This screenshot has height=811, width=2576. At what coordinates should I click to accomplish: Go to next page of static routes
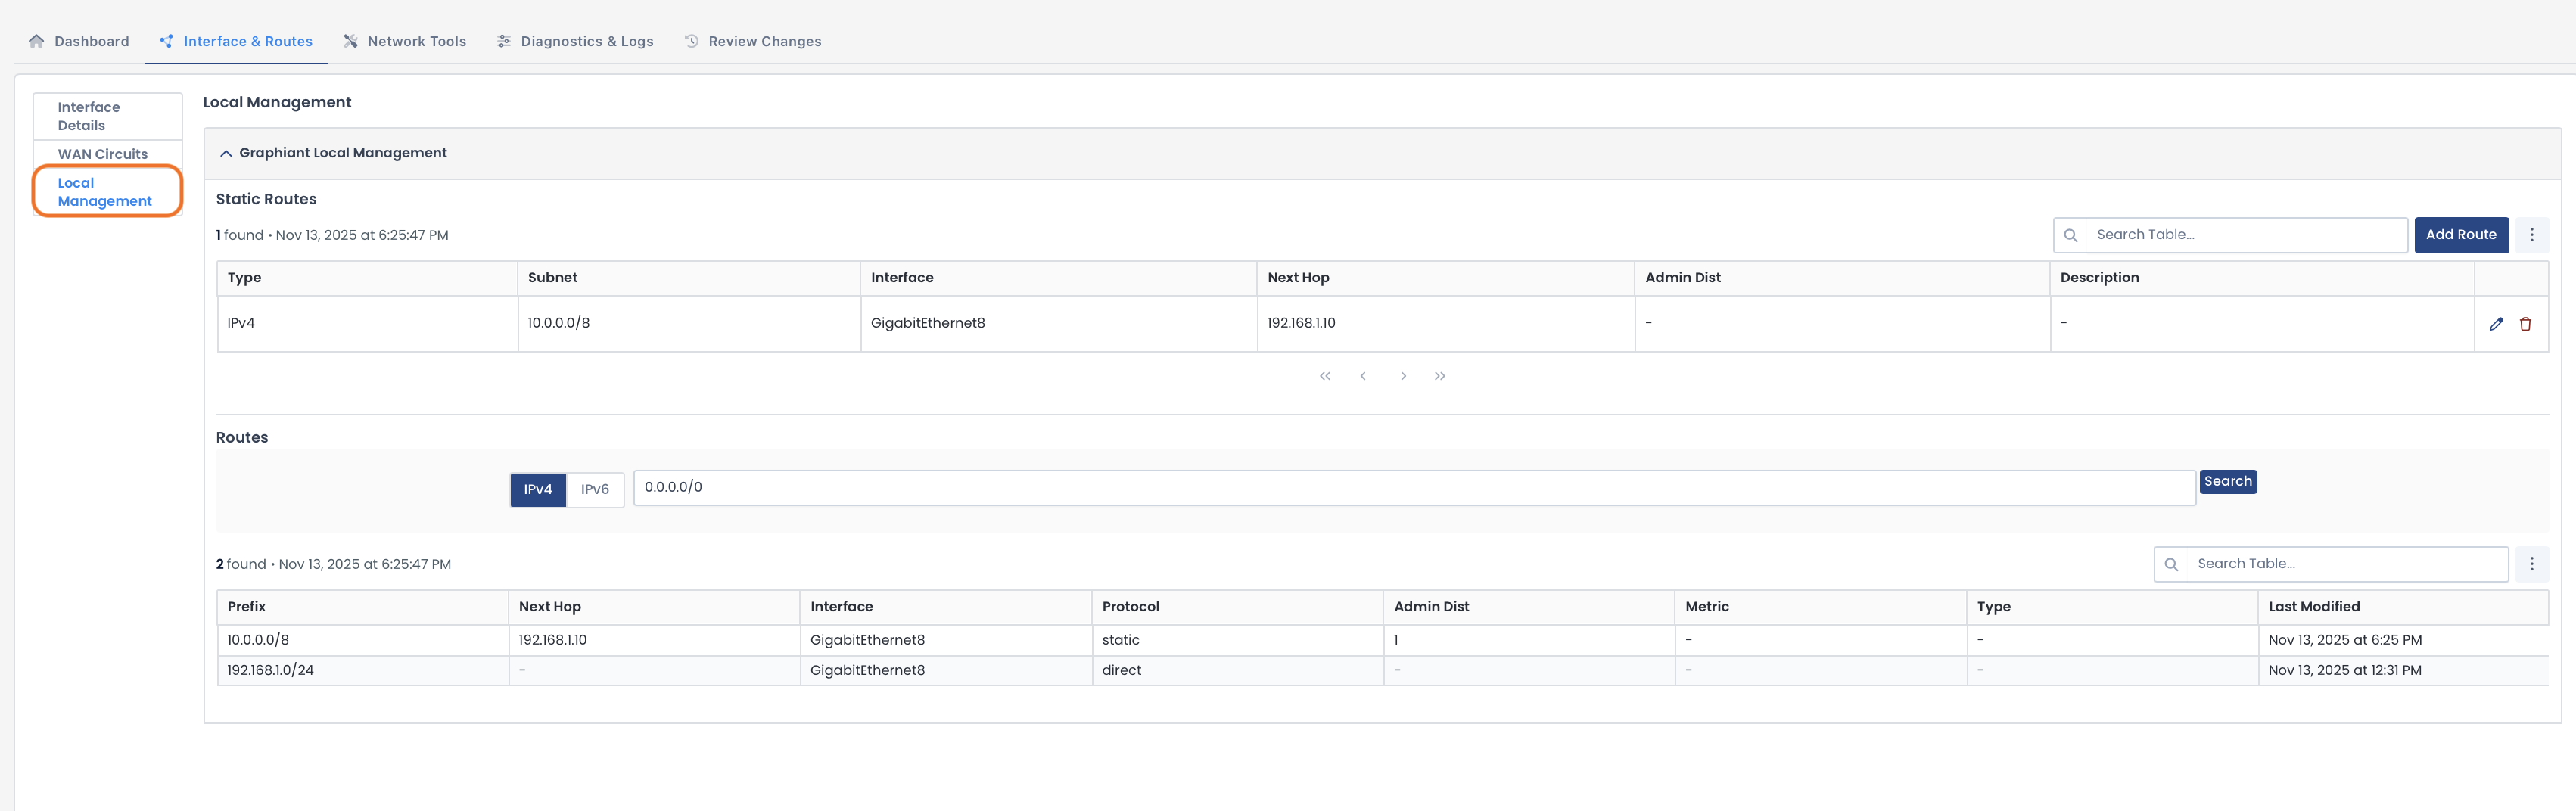[x=1403, y=376]
